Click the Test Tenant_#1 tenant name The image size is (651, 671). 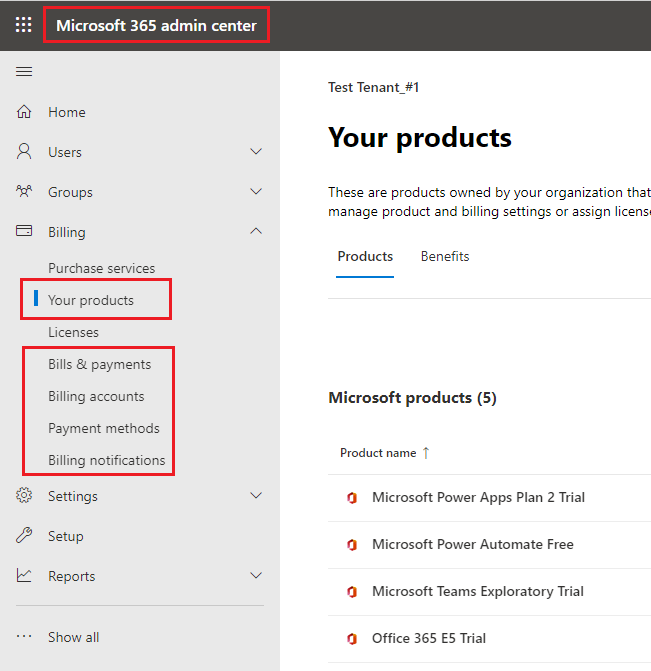(374, 87)
